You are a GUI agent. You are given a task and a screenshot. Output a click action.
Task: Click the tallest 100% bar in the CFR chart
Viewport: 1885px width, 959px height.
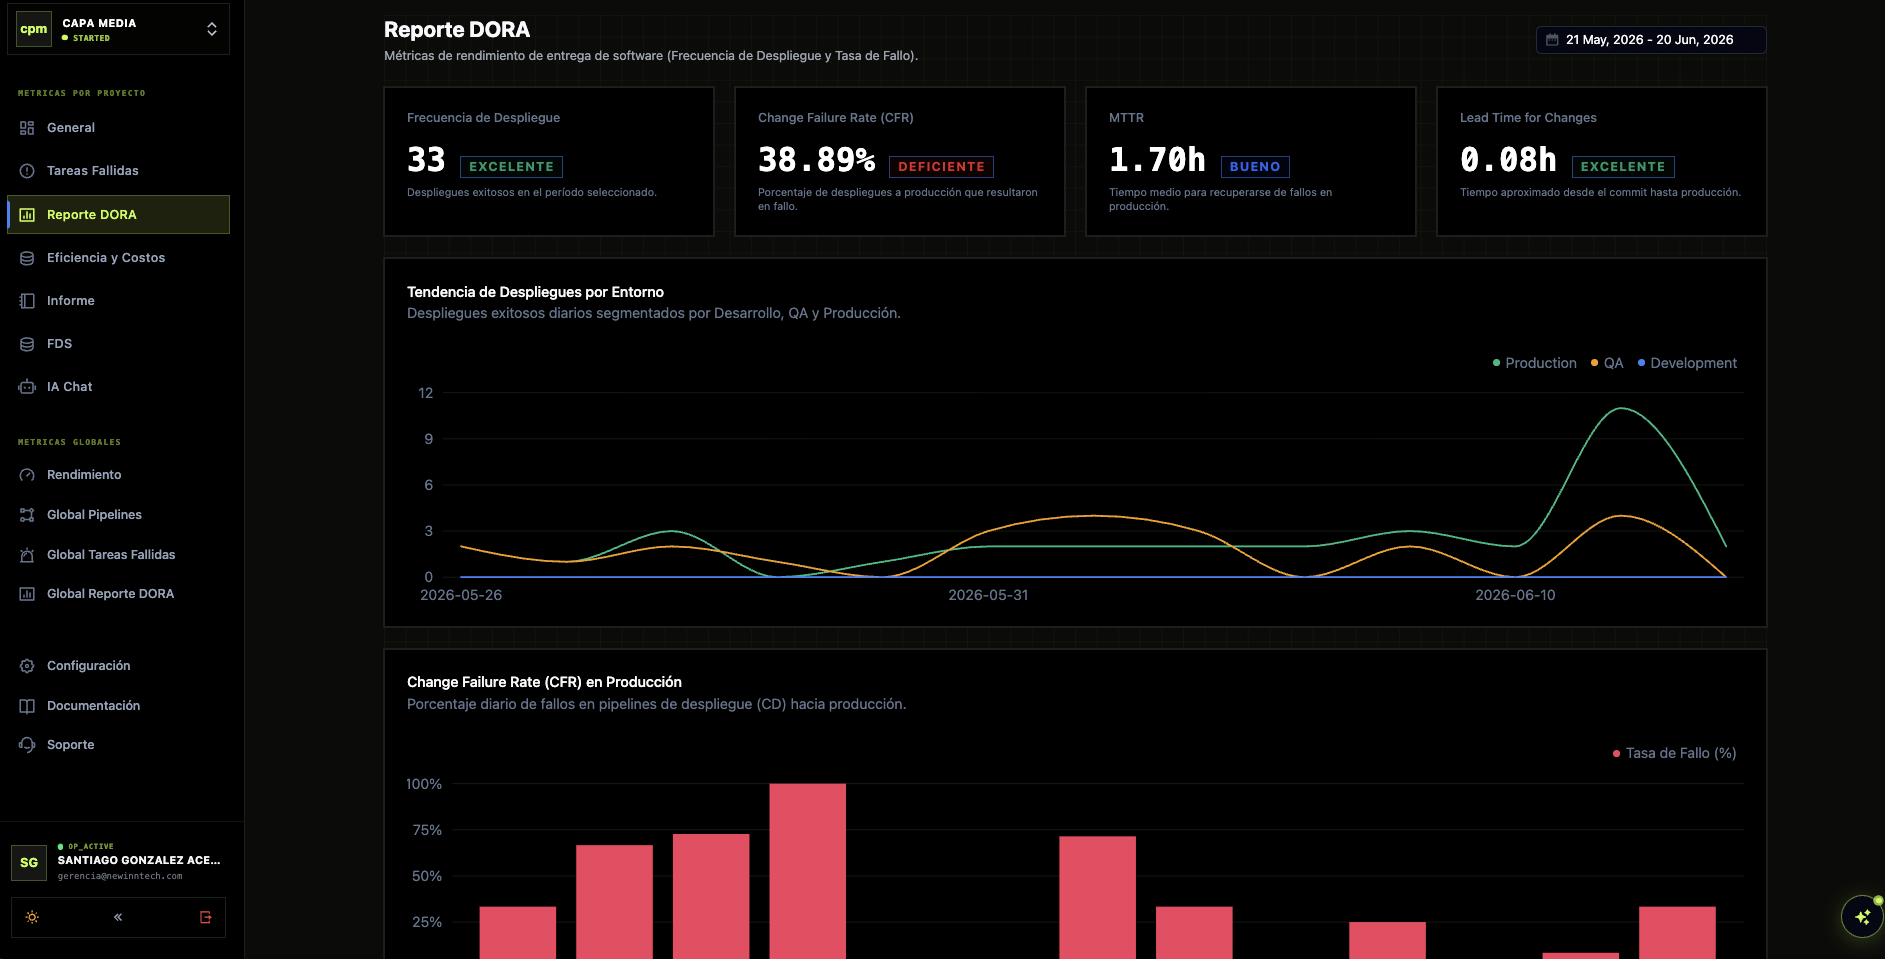pos(807,871)
